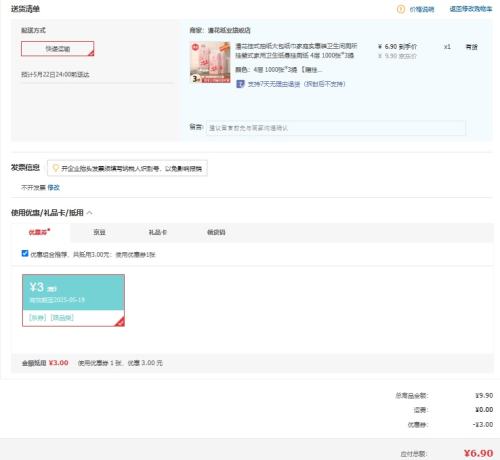Open the 领货码 tab
Viewport: 500px width, 460px height.
click(x=216, y=232)
